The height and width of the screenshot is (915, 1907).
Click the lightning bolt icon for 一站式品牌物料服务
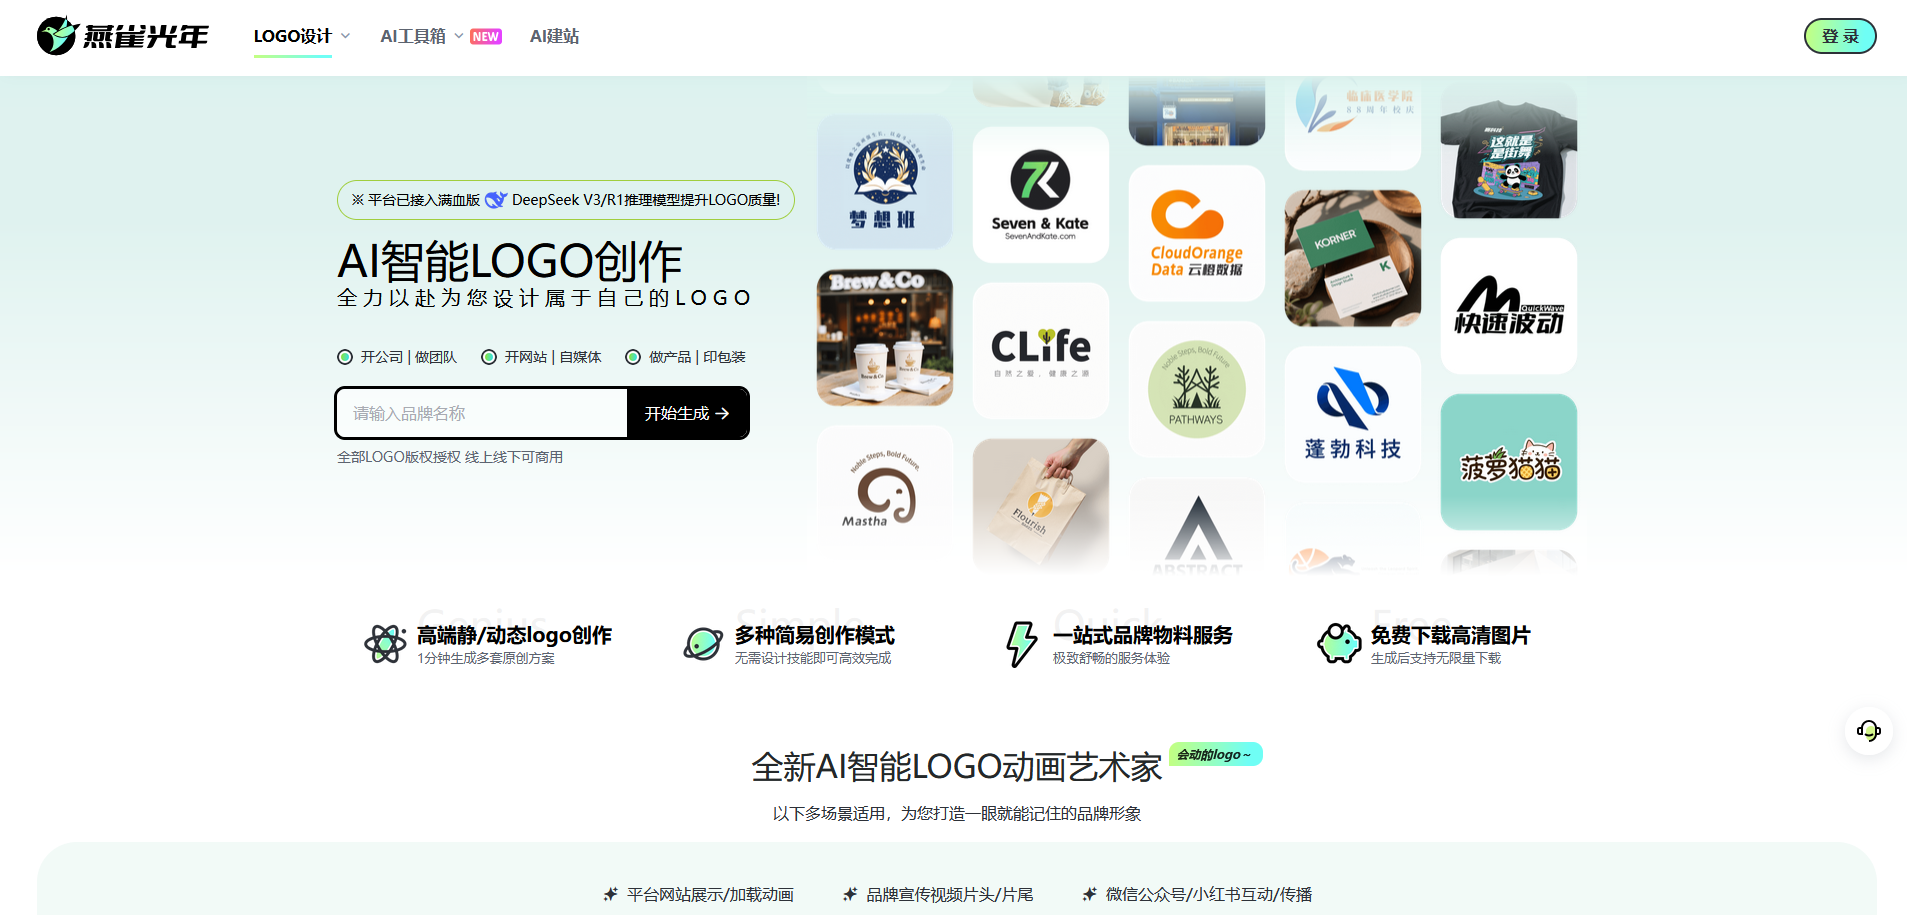click(x=1021, y=644)
